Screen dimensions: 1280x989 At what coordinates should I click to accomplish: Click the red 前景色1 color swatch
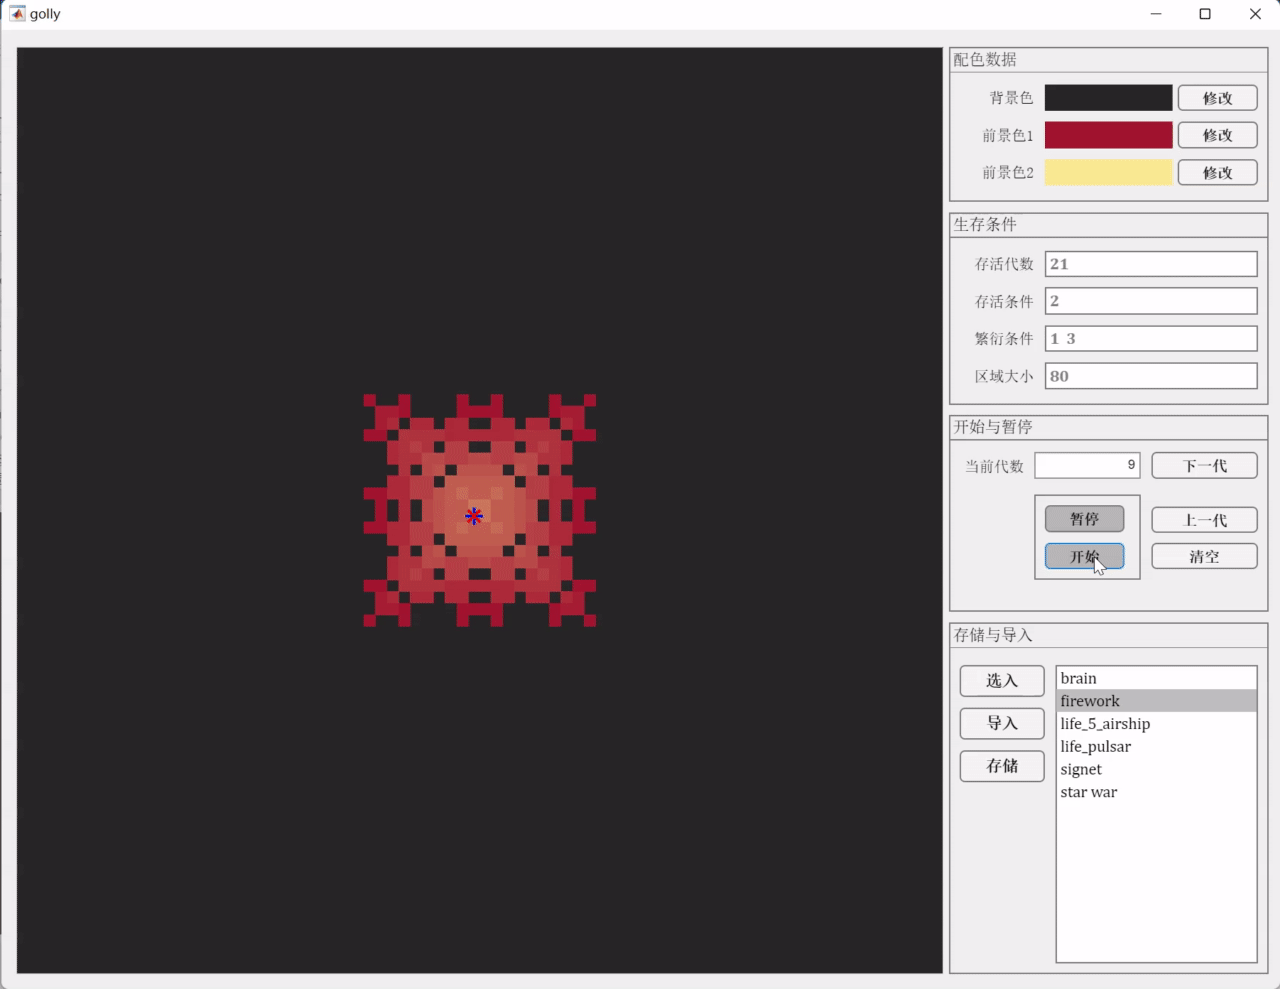1108,135
